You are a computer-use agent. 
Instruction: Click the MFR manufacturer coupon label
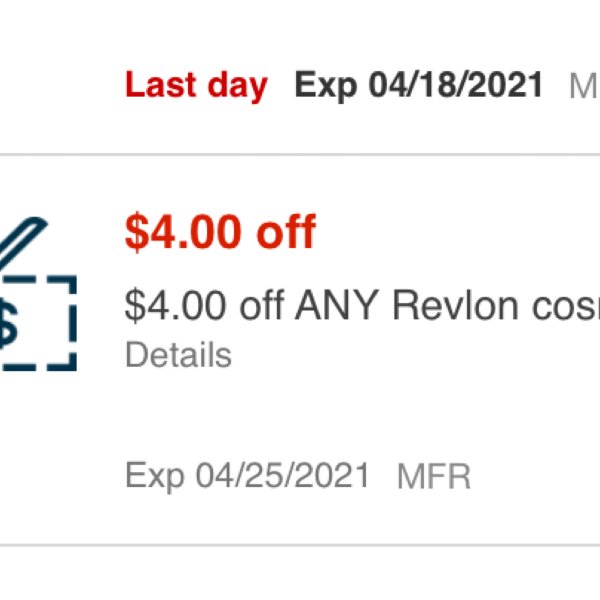(434, 476)
